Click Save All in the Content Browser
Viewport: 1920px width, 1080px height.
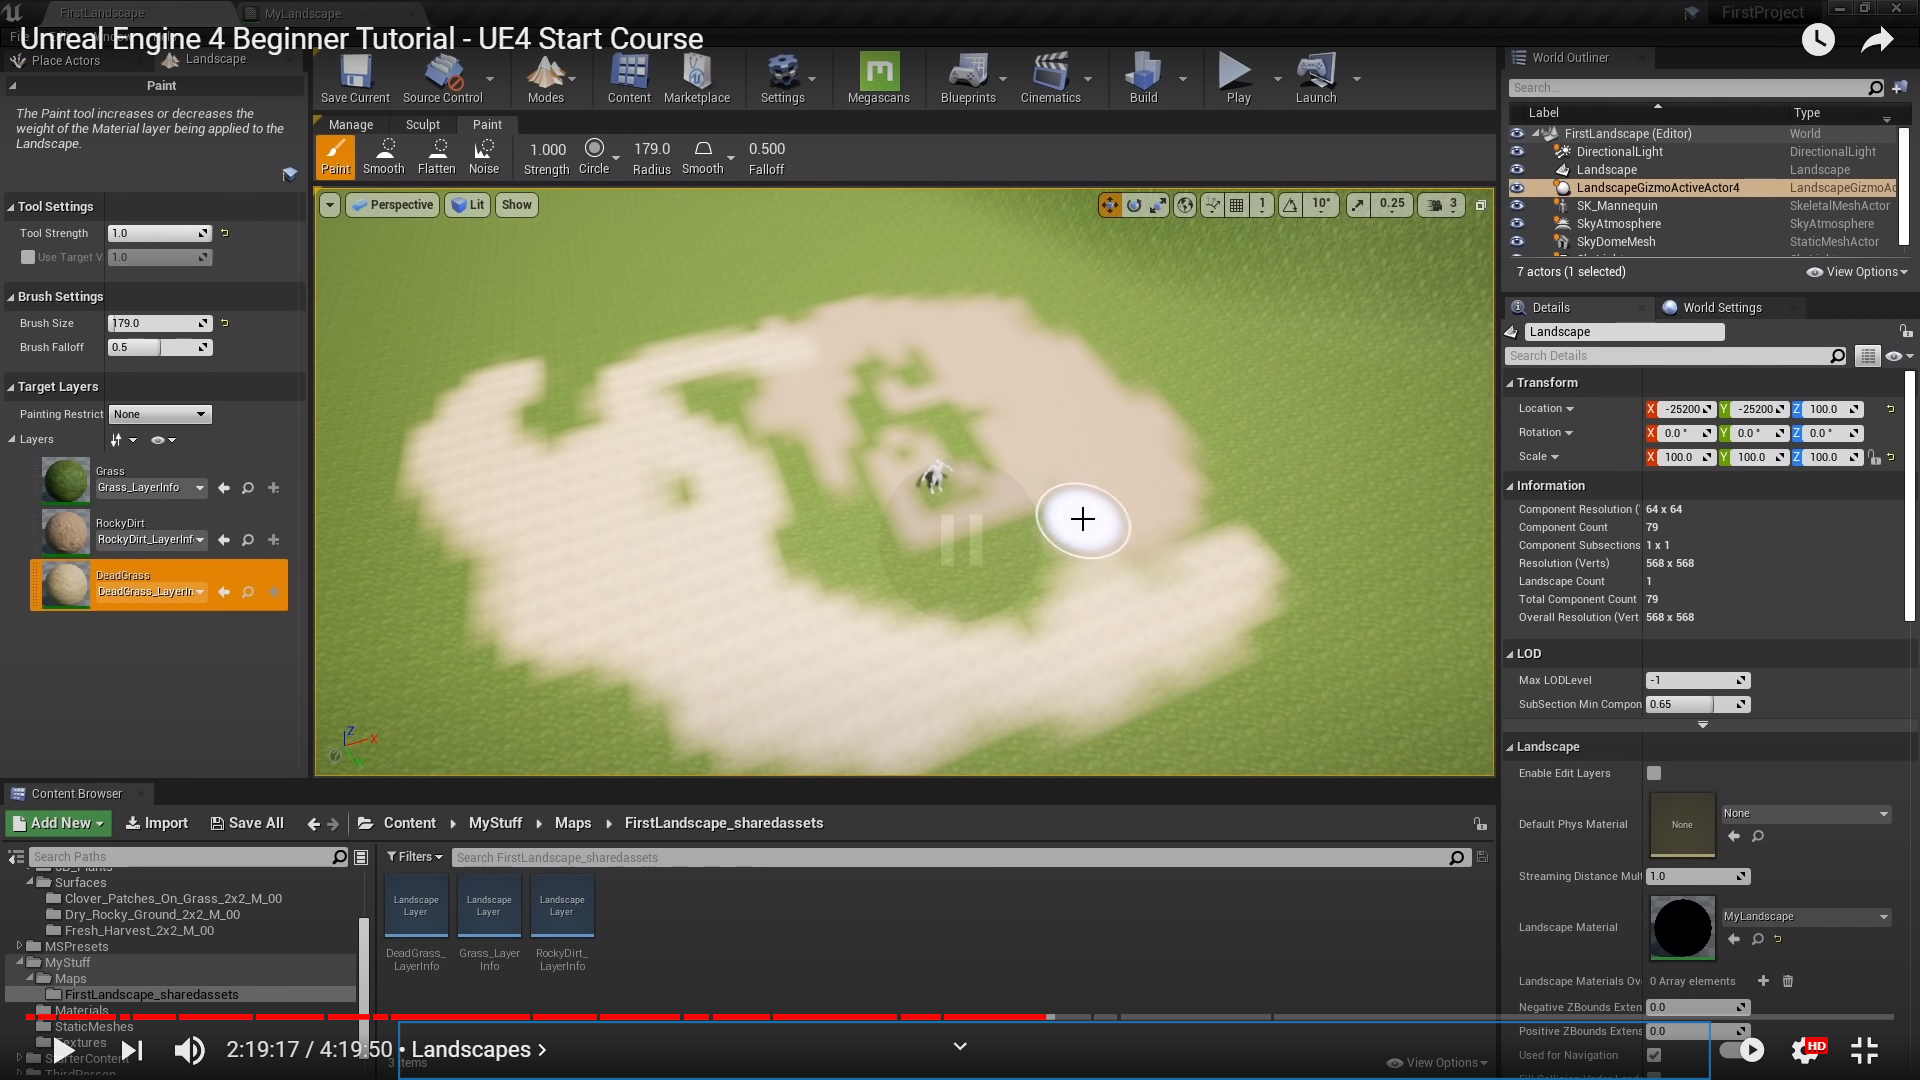click(x=247, y=823)
